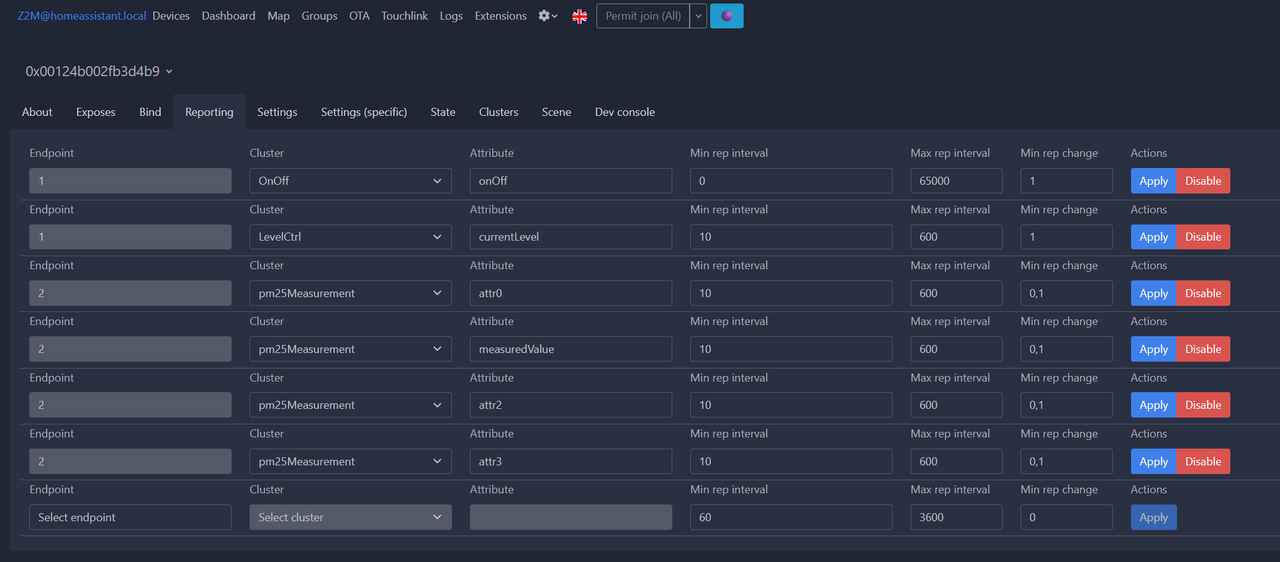Switch to the Bind tab
This screenshot has width=1280, height=562.
[x=150, y=112]
